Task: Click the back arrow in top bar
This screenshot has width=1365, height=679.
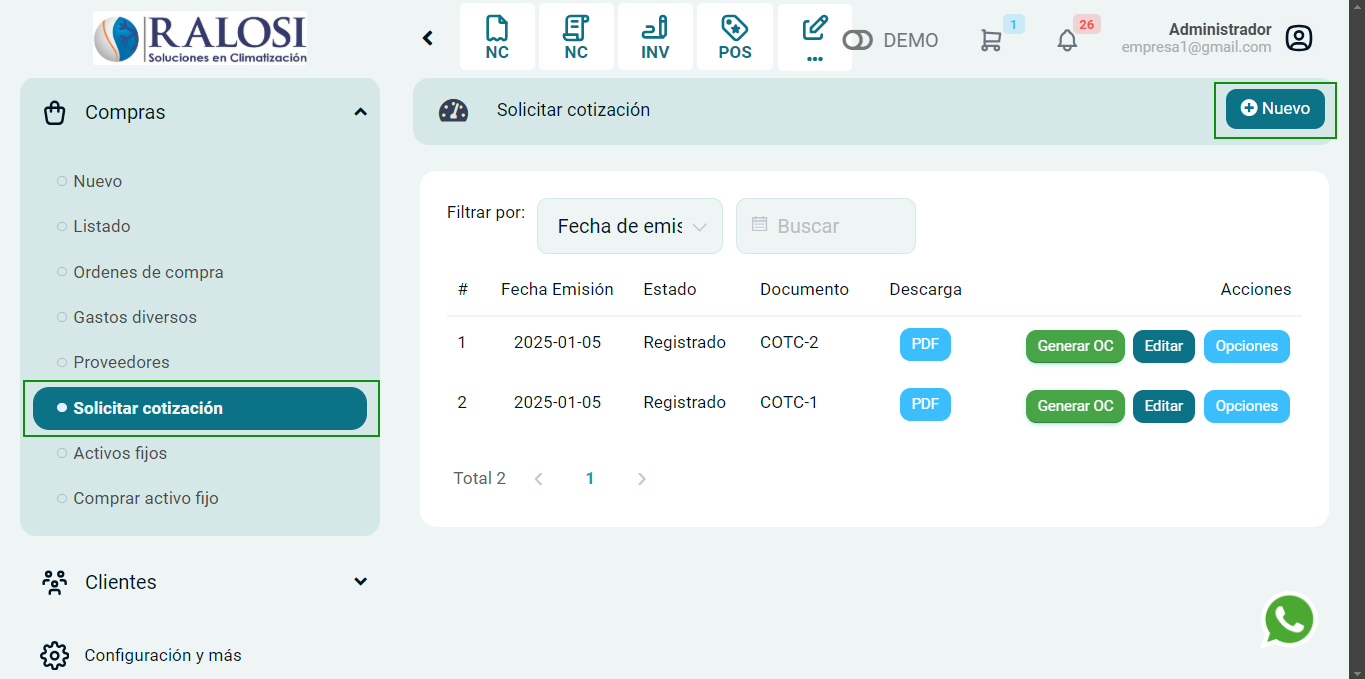Action: pos(428,38)
